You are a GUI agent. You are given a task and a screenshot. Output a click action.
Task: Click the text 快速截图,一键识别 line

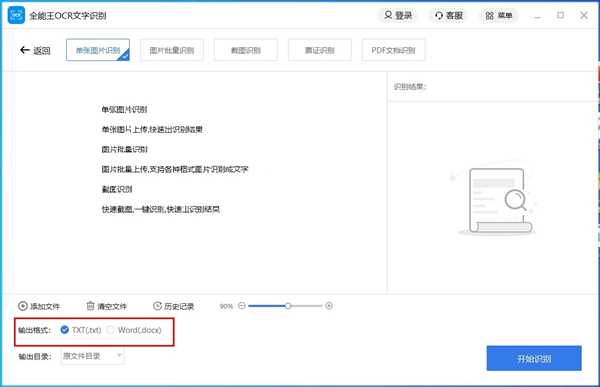point(160,209)
